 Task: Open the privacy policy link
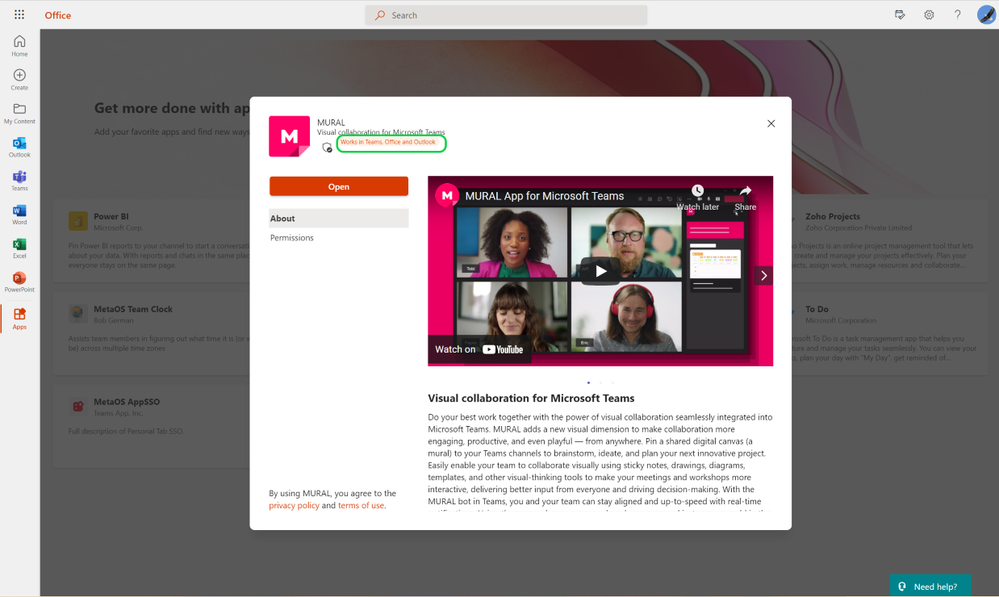[294, 505]
